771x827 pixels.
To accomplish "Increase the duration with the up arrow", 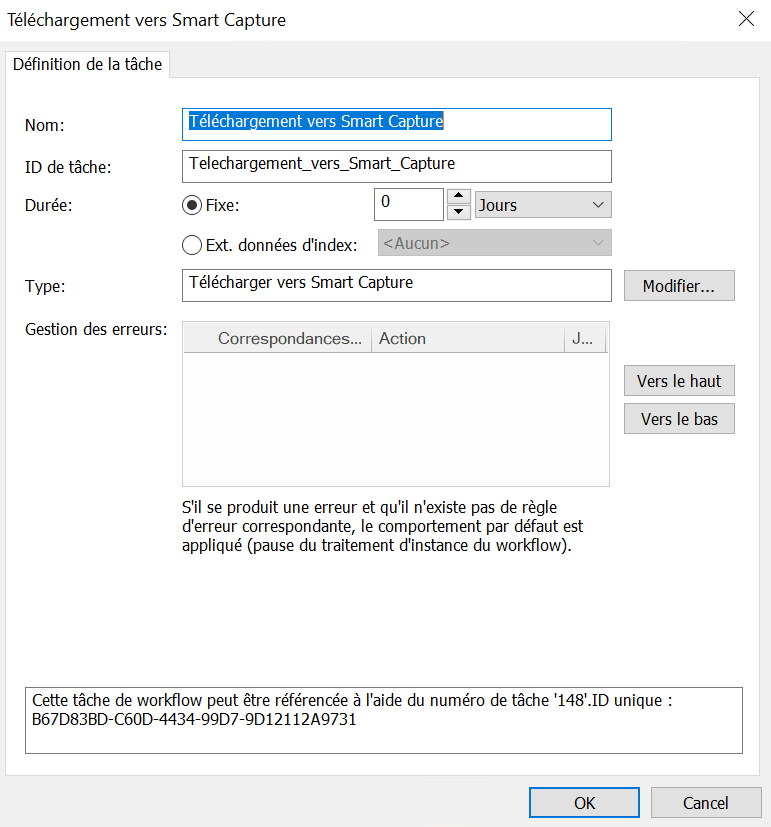I will point(459,196).
